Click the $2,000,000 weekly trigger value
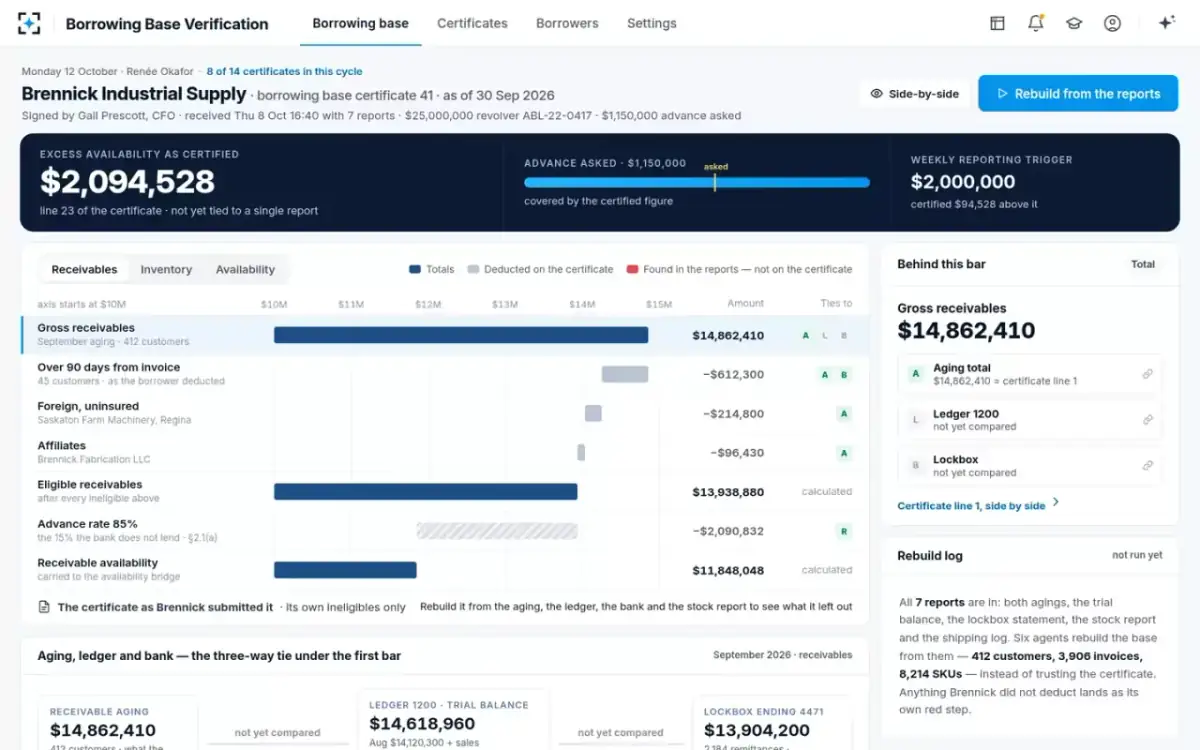Image resolution: width=1200 pixels, height=750 pixels. click(963, 182)
